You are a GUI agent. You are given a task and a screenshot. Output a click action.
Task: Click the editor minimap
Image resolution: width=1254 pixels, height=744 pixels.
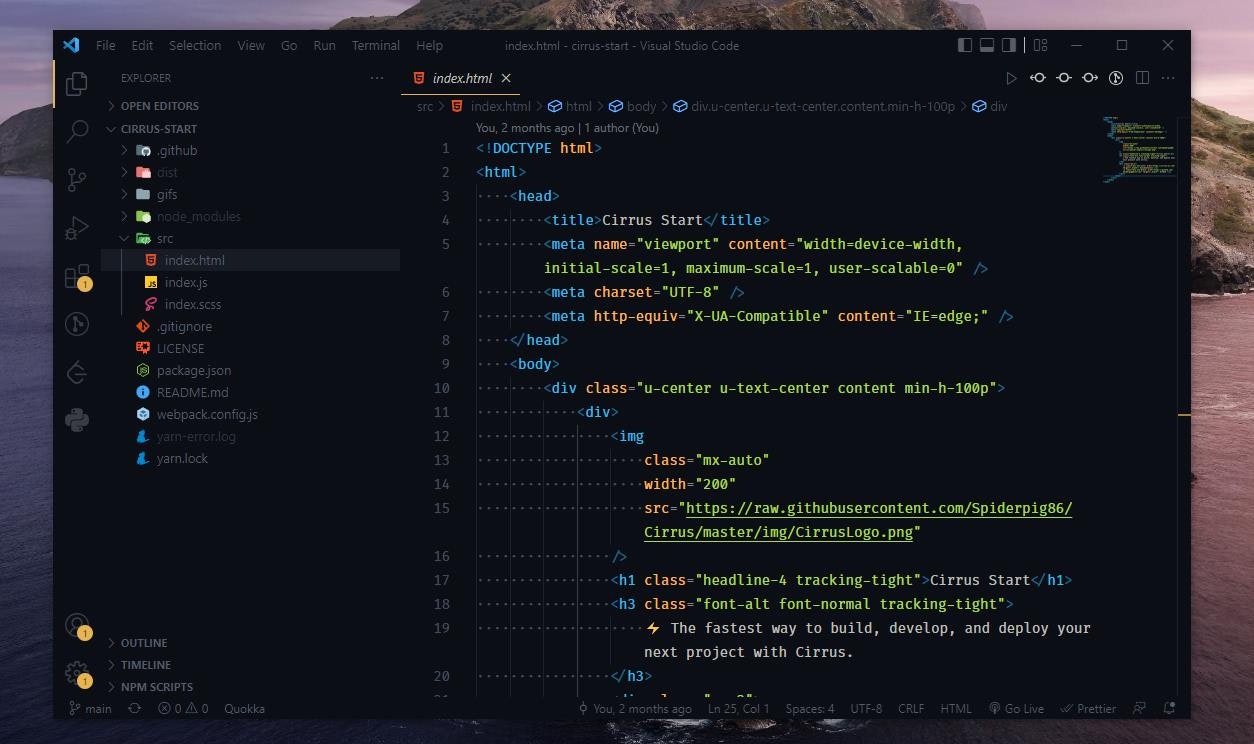click(x=1139, y=150)
